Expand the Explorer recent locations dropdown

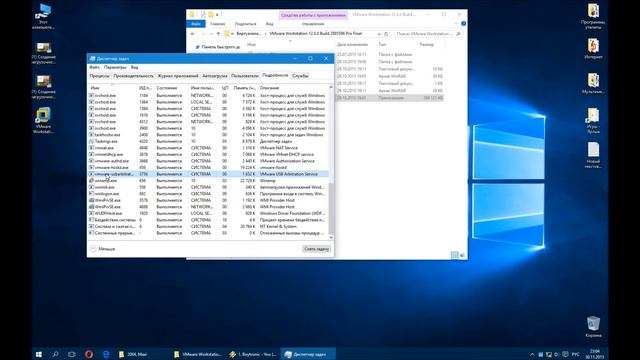coord(211,34)
